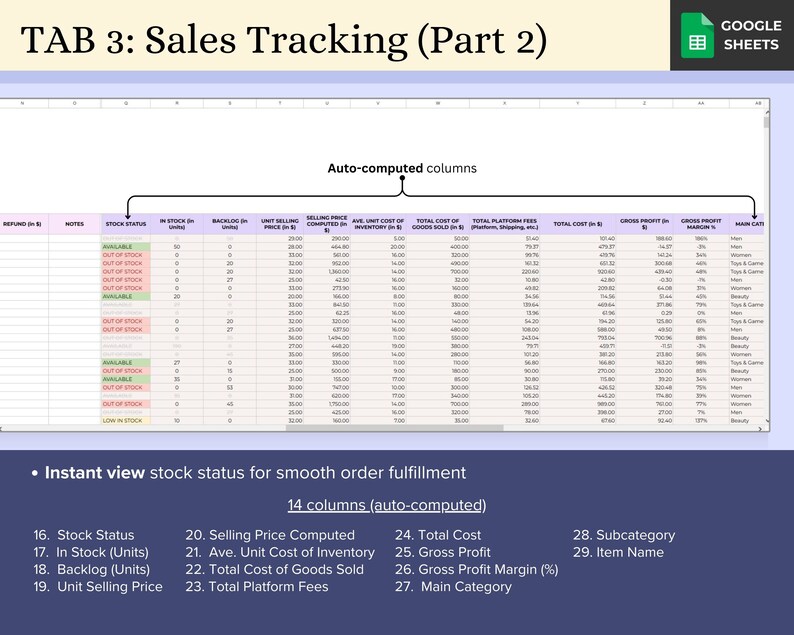This screenshot has width=794, height=635.
Task: Click the horizontal scrollbar thumb
Action: coord(394,428)
